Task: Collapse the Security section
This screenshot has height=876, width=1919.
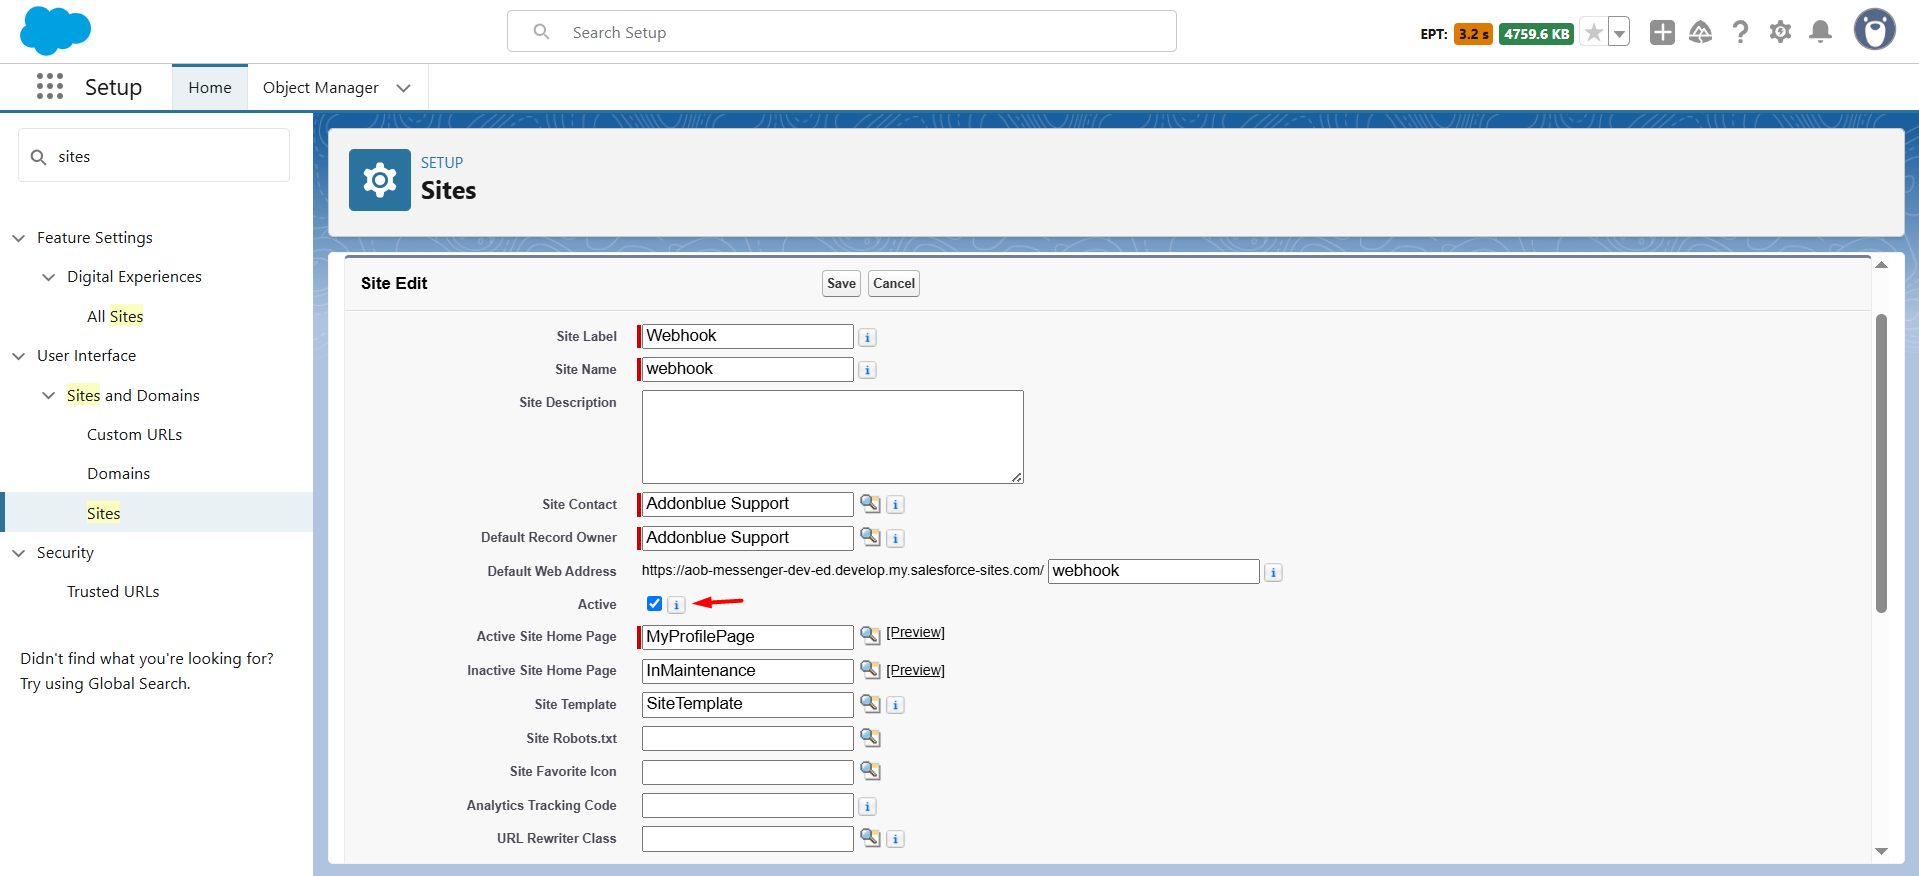Action: point(18,553)
